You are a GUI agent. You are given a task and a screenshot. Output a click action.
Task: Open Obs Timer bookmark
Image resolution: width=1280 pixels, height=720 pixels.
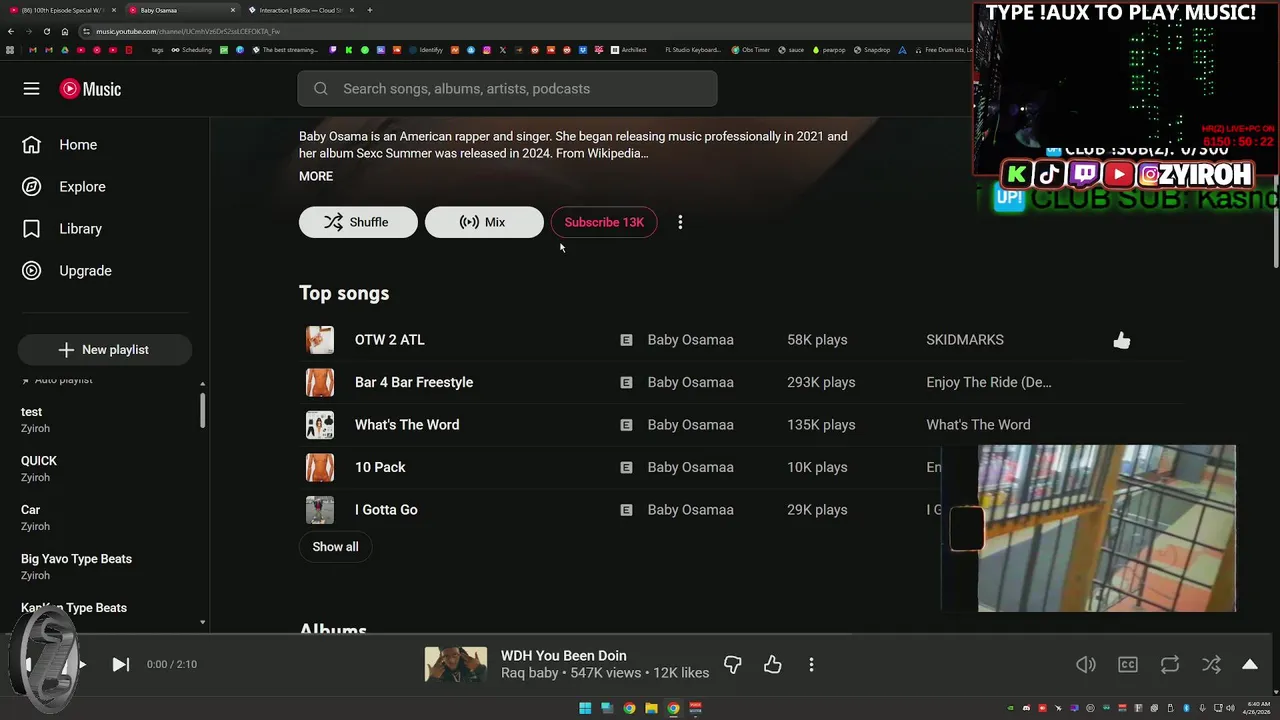point(751,50)
